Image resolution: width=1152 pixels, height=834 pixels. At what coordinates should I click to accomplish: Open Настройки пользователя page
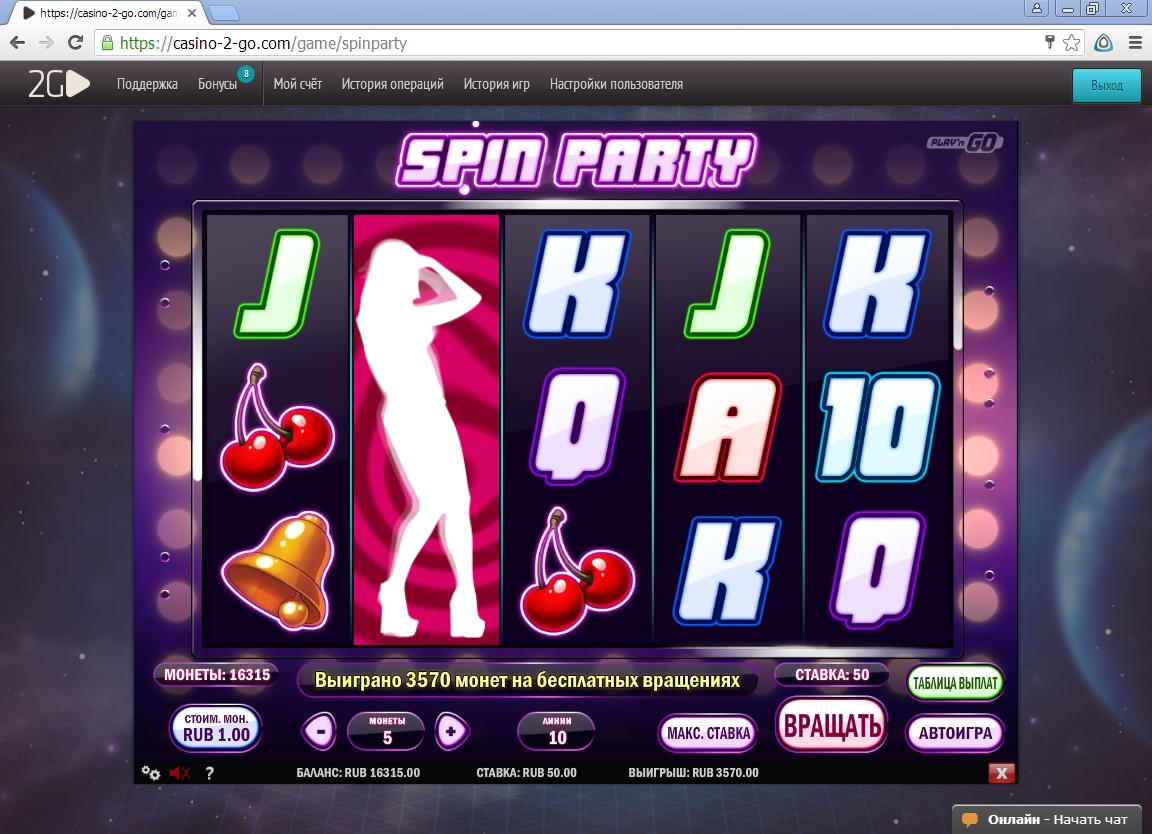616,84
